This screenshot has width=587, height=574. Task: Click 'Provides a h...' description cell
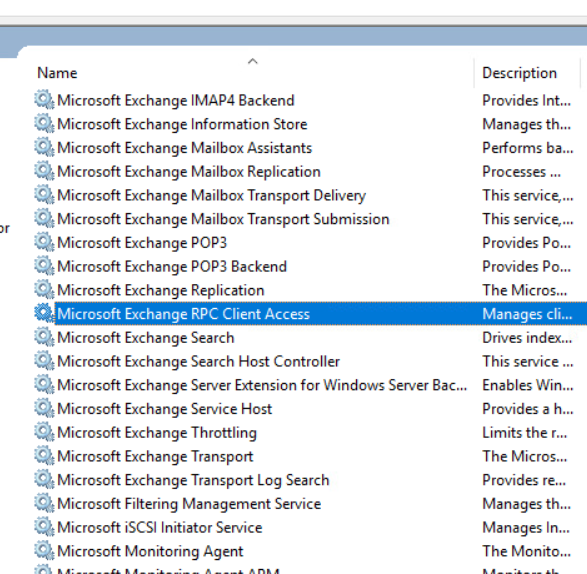click(x=527, y=409)
